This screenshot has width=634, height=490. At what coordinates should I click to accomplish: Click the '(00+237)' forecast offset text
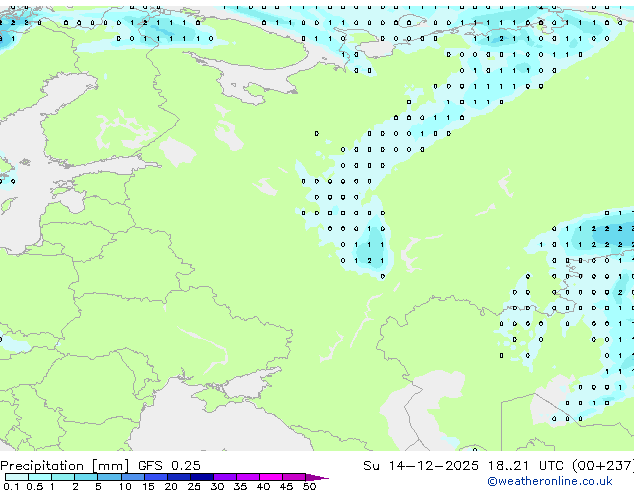(603, 466)
